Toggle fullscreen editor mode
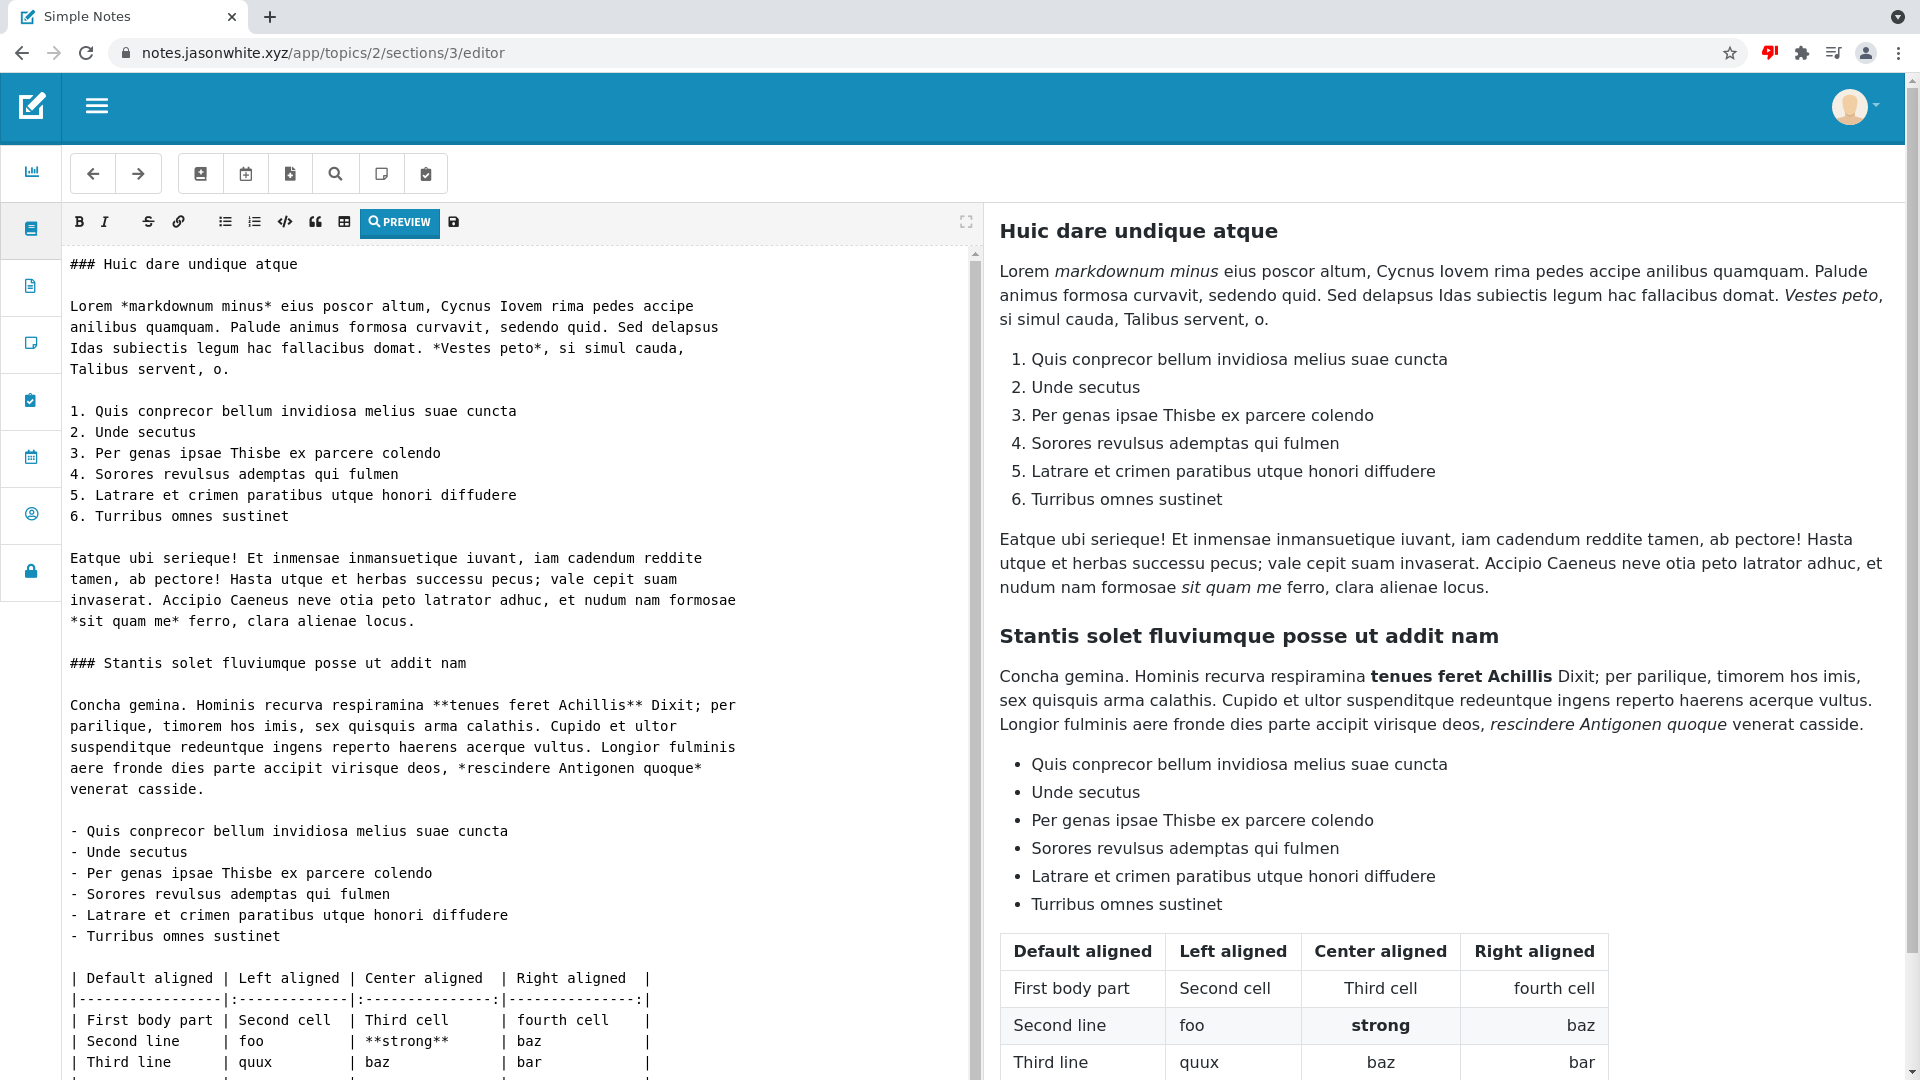 (x=966, y=222)
